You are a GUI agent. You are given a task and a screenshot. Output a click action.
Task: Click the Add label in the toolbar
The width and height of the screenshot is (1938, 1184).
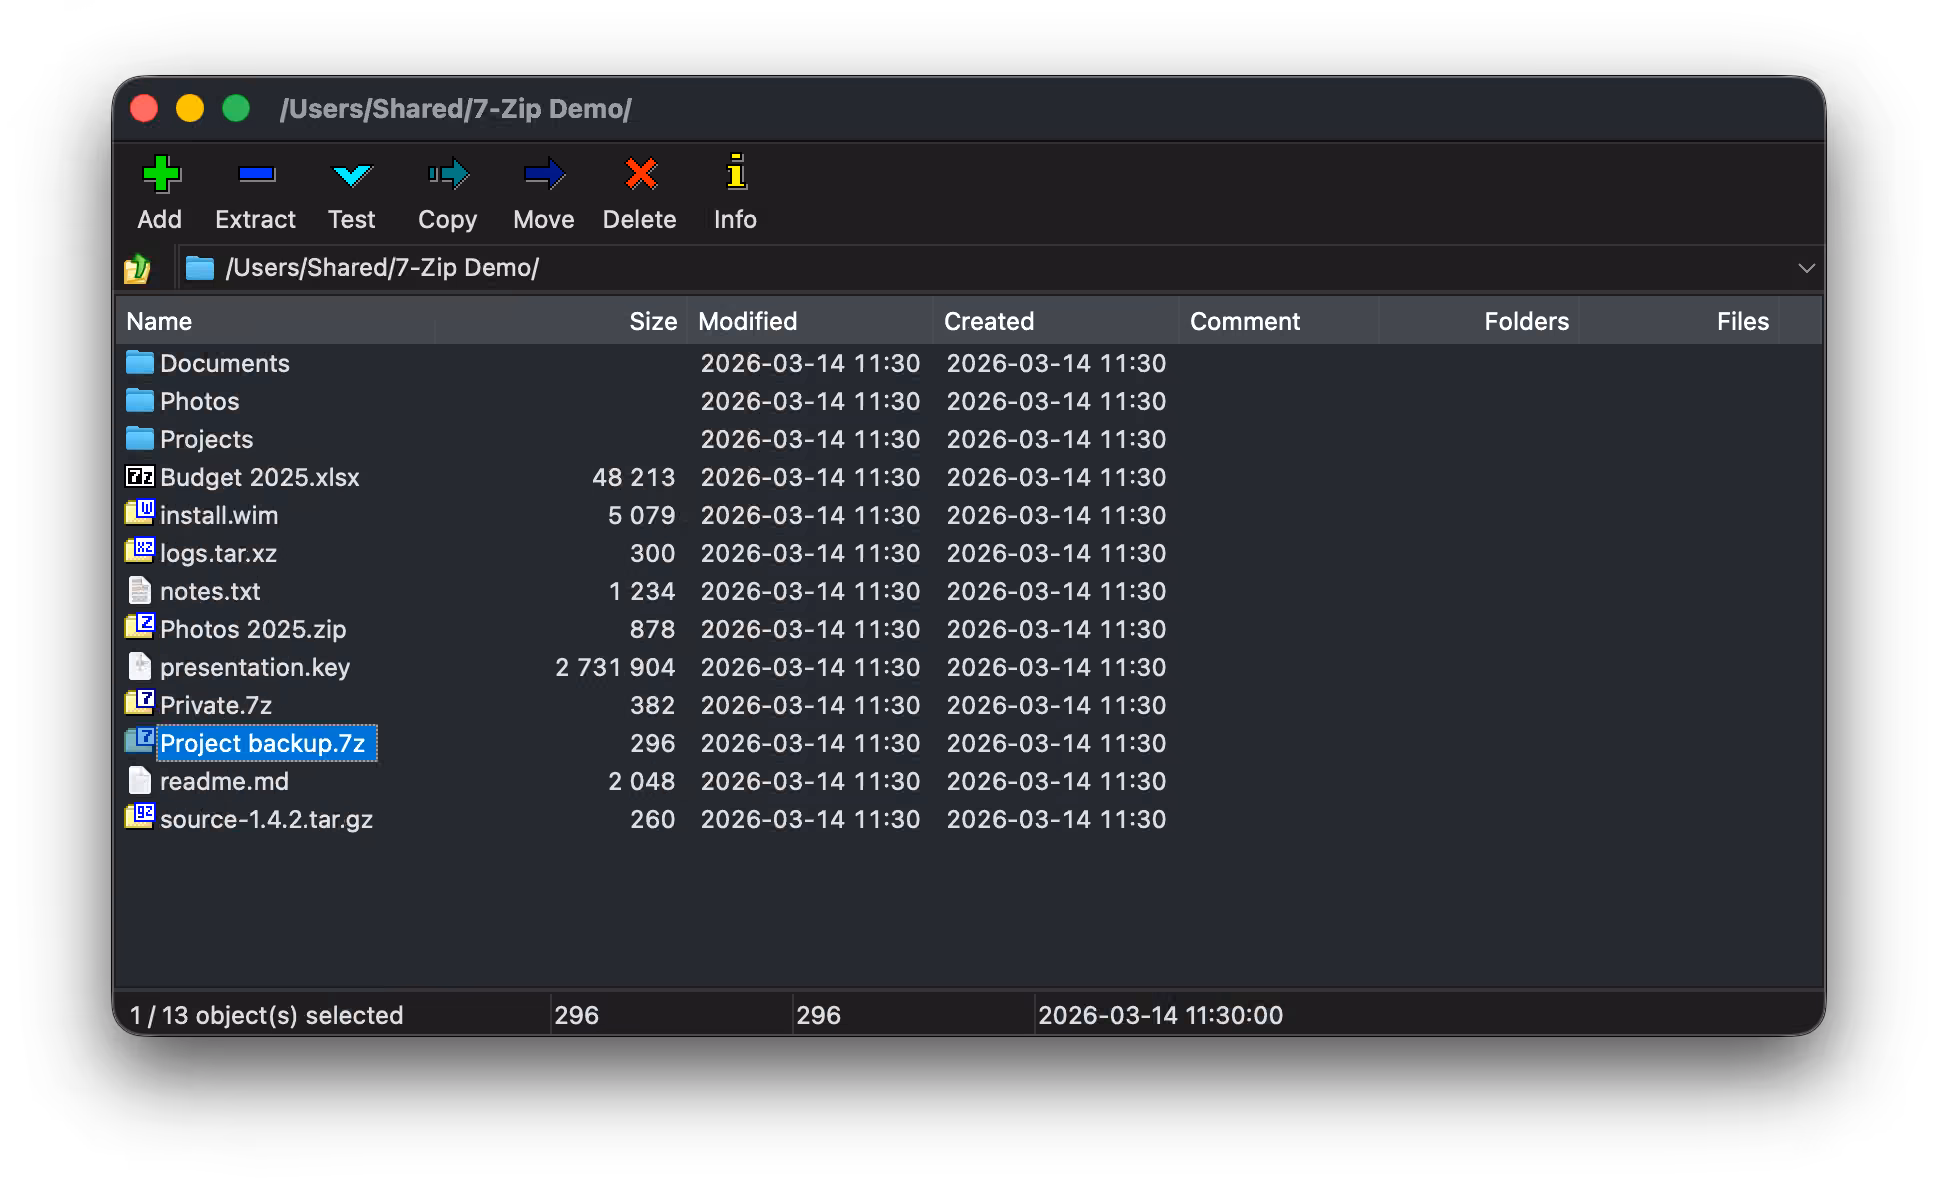(x=160, y=219)
